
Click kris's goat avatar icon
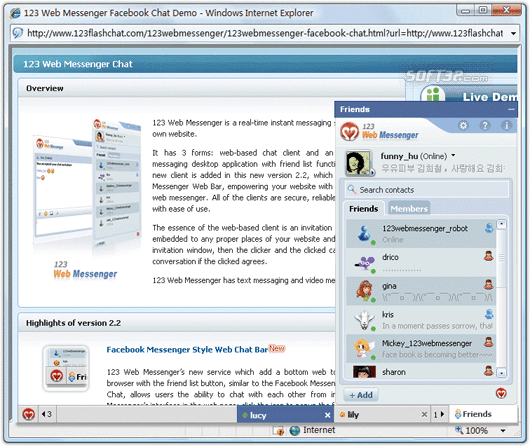point(364,320)
